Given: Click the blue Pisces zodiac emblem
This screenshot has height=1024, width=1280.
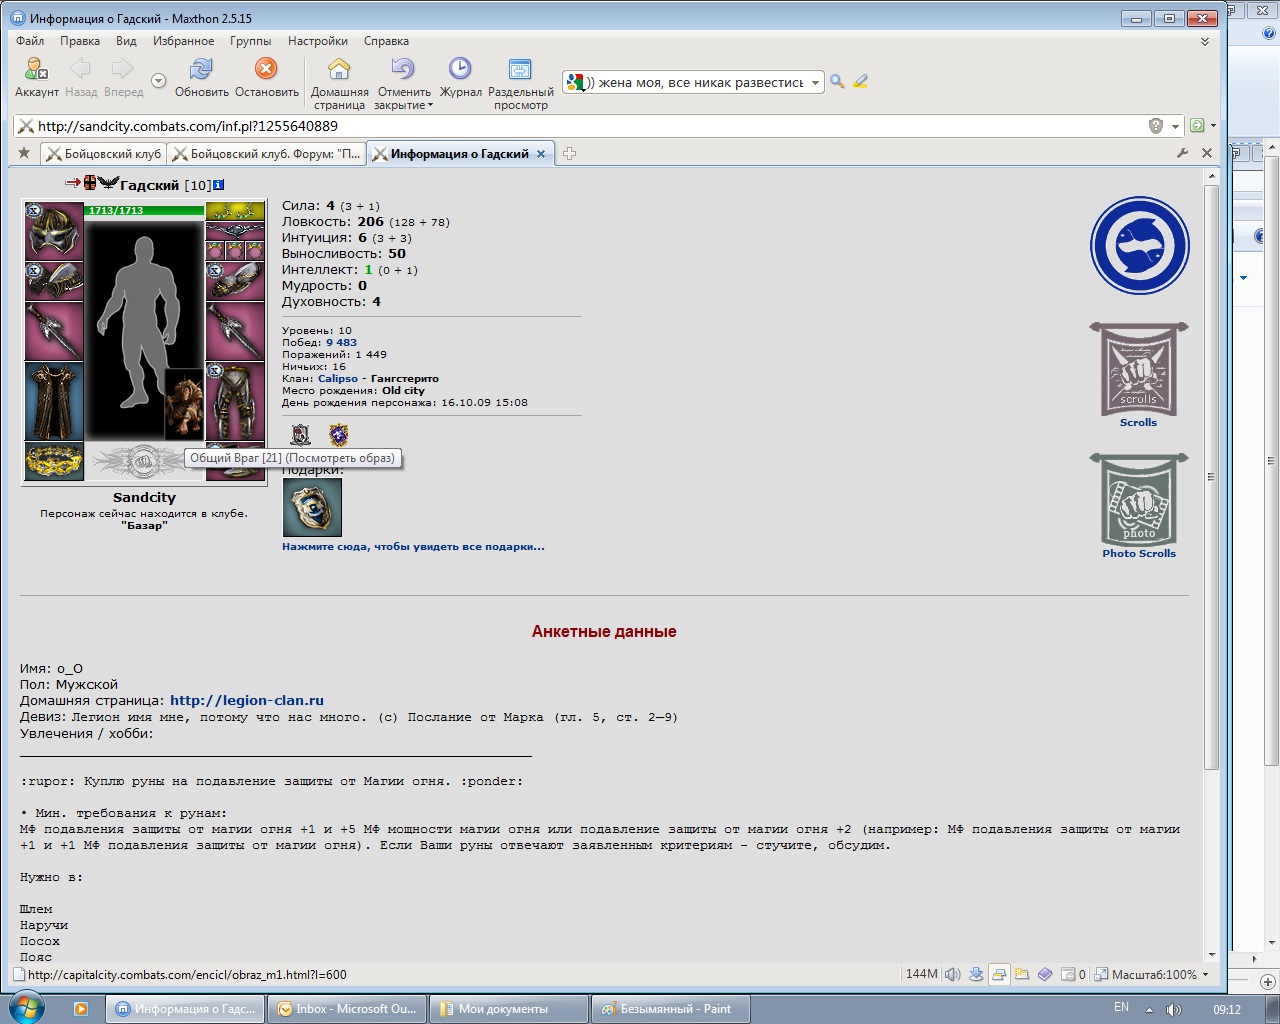Looking at the screenshot, I should [1139, 246].
